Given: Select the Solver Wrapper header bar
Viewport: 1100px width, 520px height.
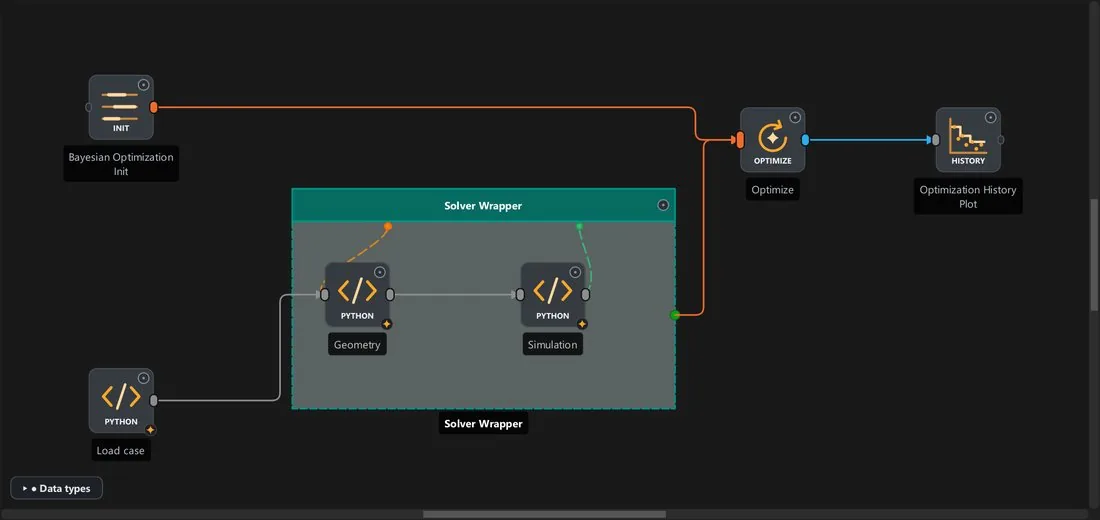Looking at the screenshot, I should click(x=483, y=206).
